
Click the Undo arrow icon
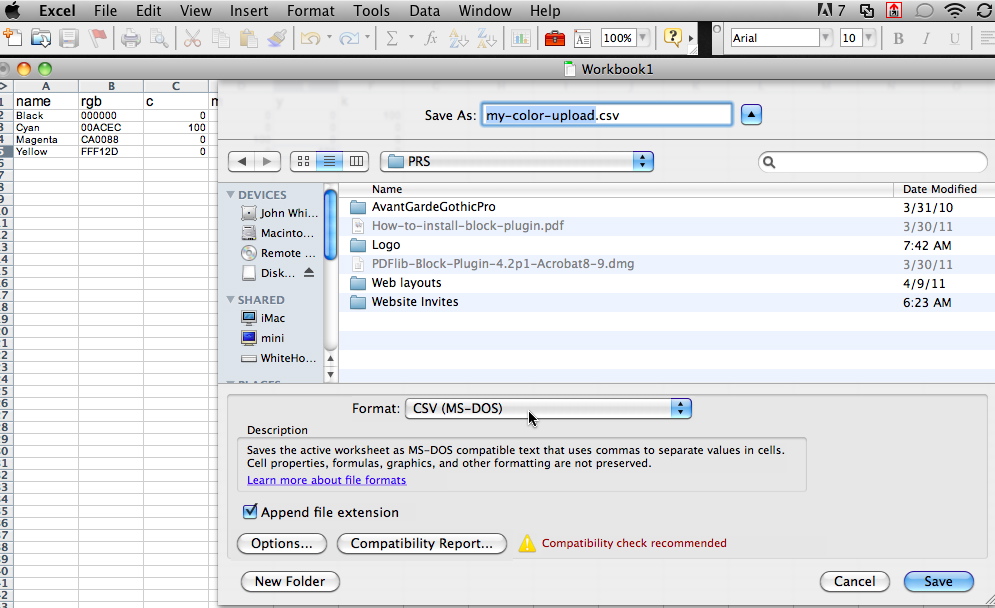pos(310,38)
